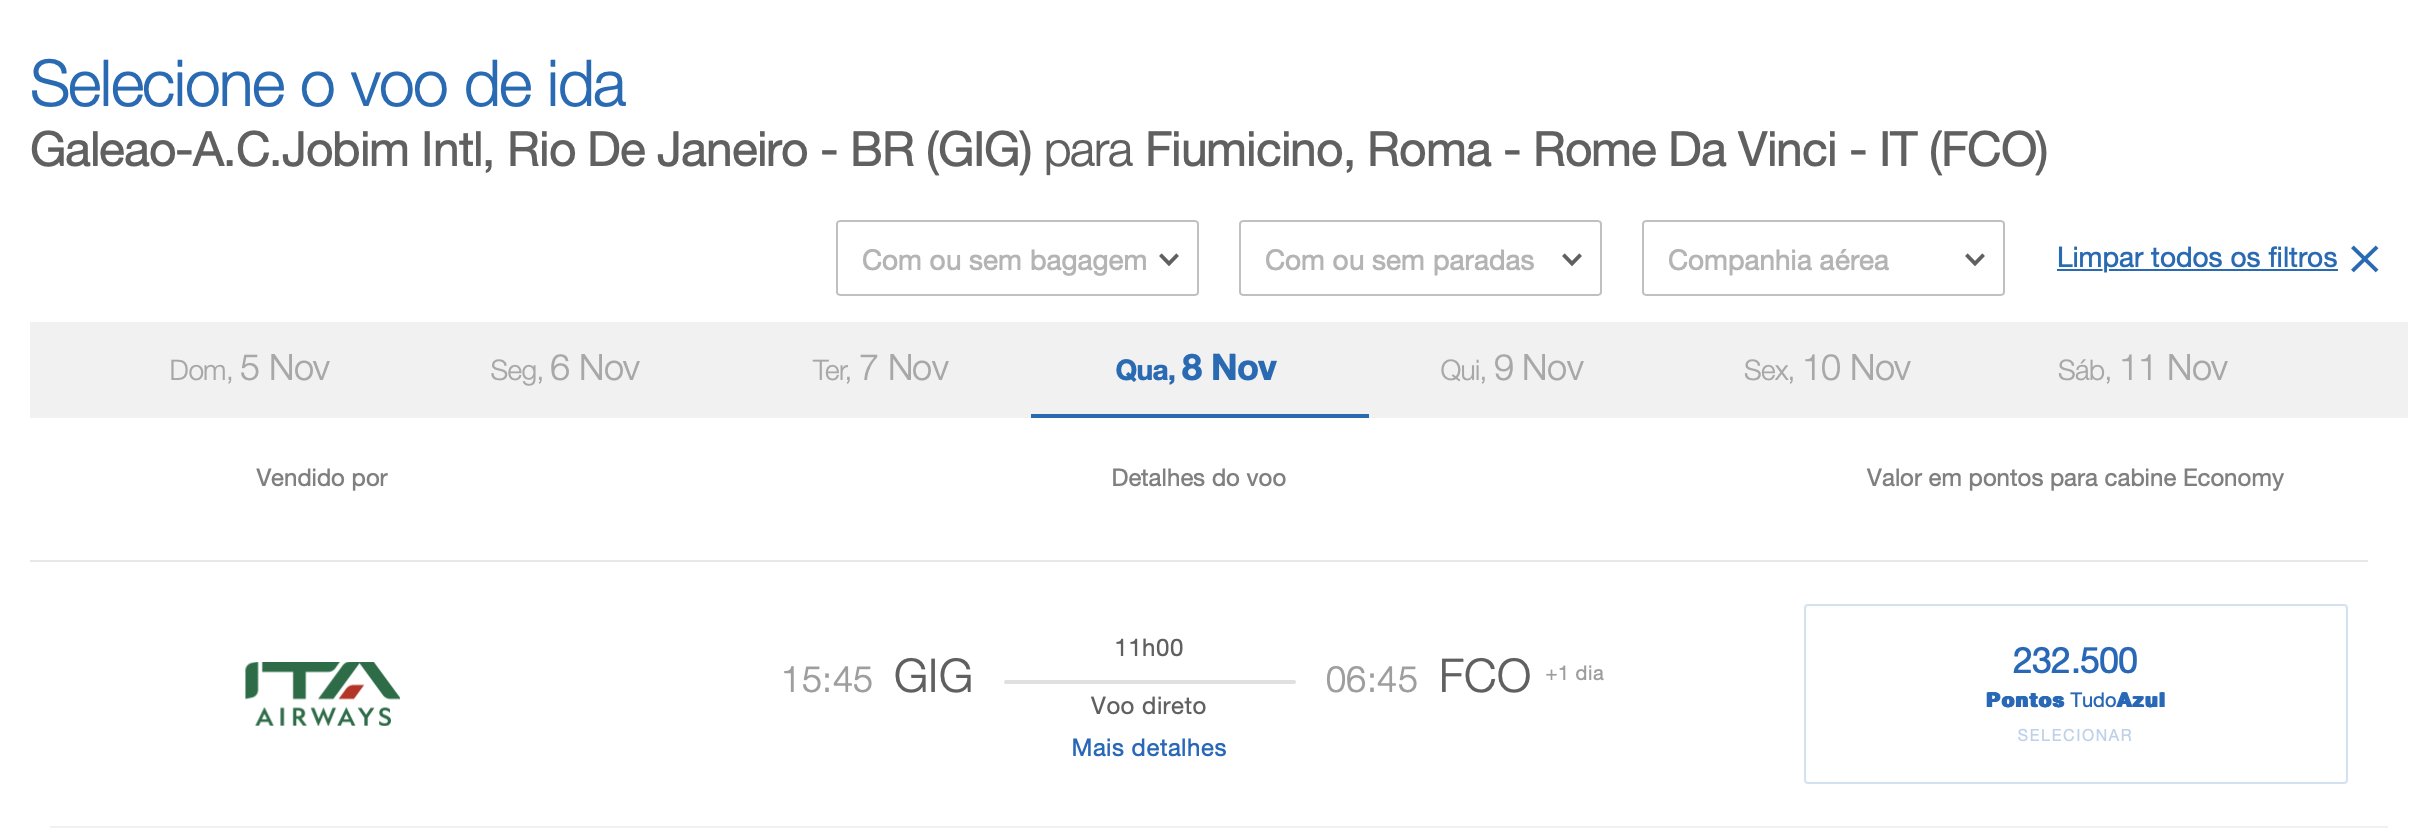Click the 11h00 direct flight duration line

[1150, 682]
